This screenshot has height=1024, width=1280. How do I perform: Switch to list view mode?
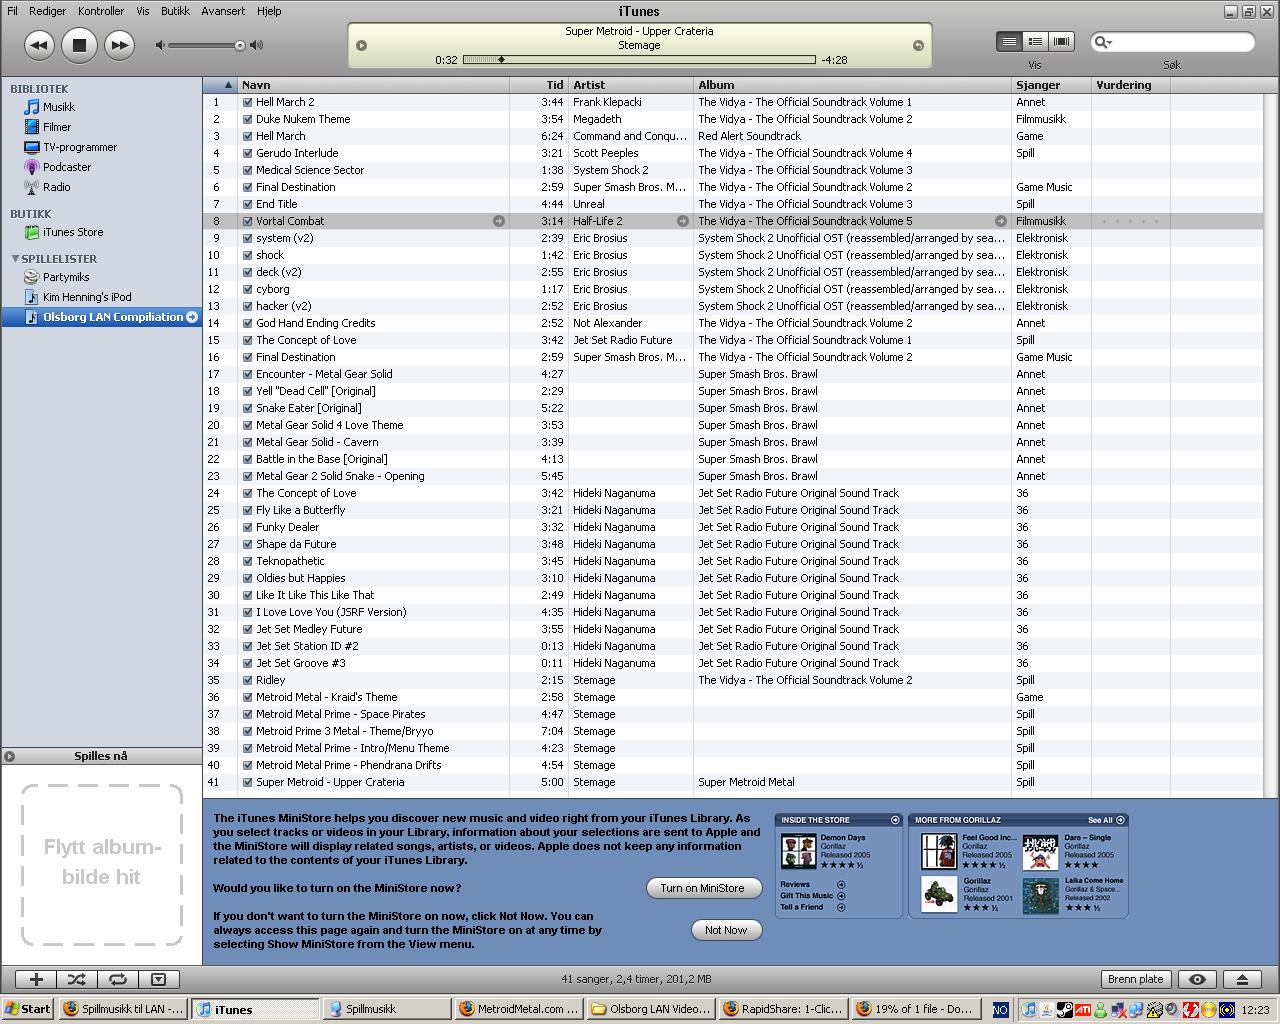1009,41
